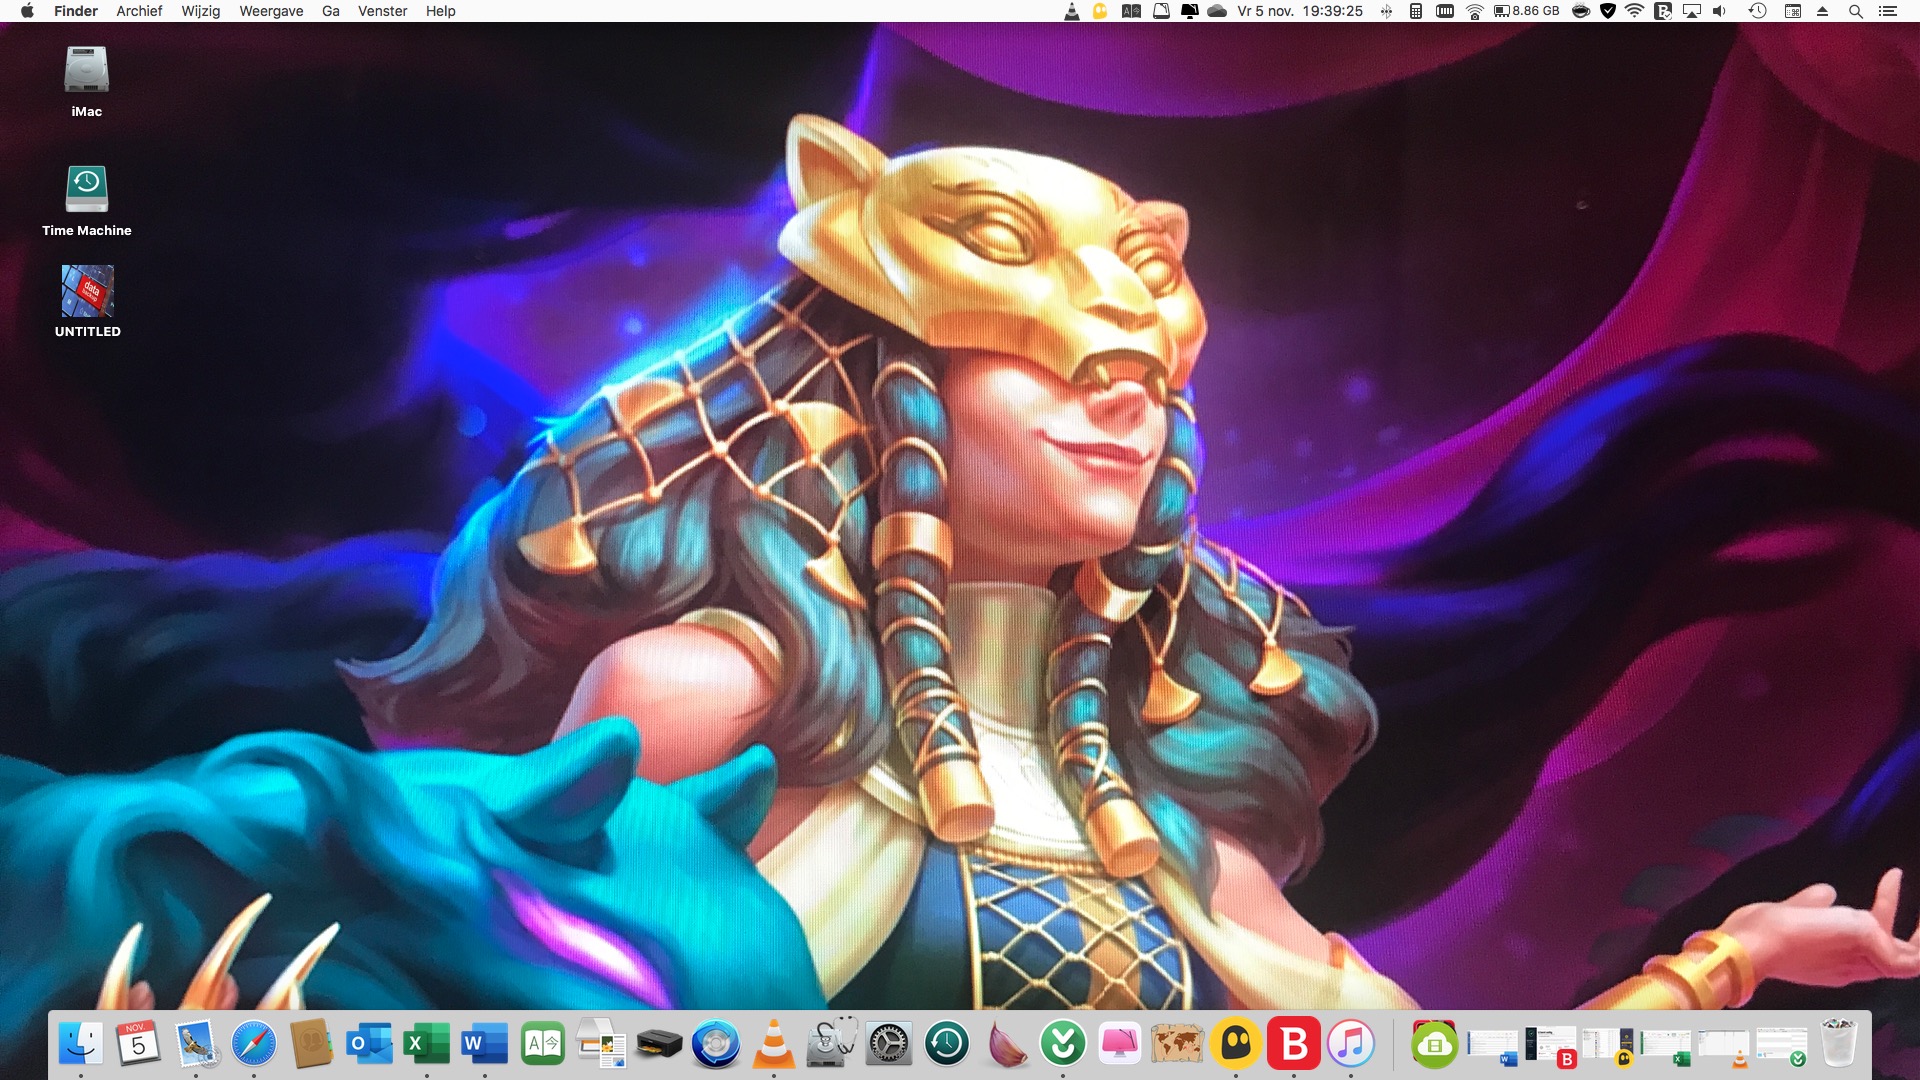Screen dimensions: 1920x1080
Task: Open the Contacts app in dock
Action: tap(311, 1044)
